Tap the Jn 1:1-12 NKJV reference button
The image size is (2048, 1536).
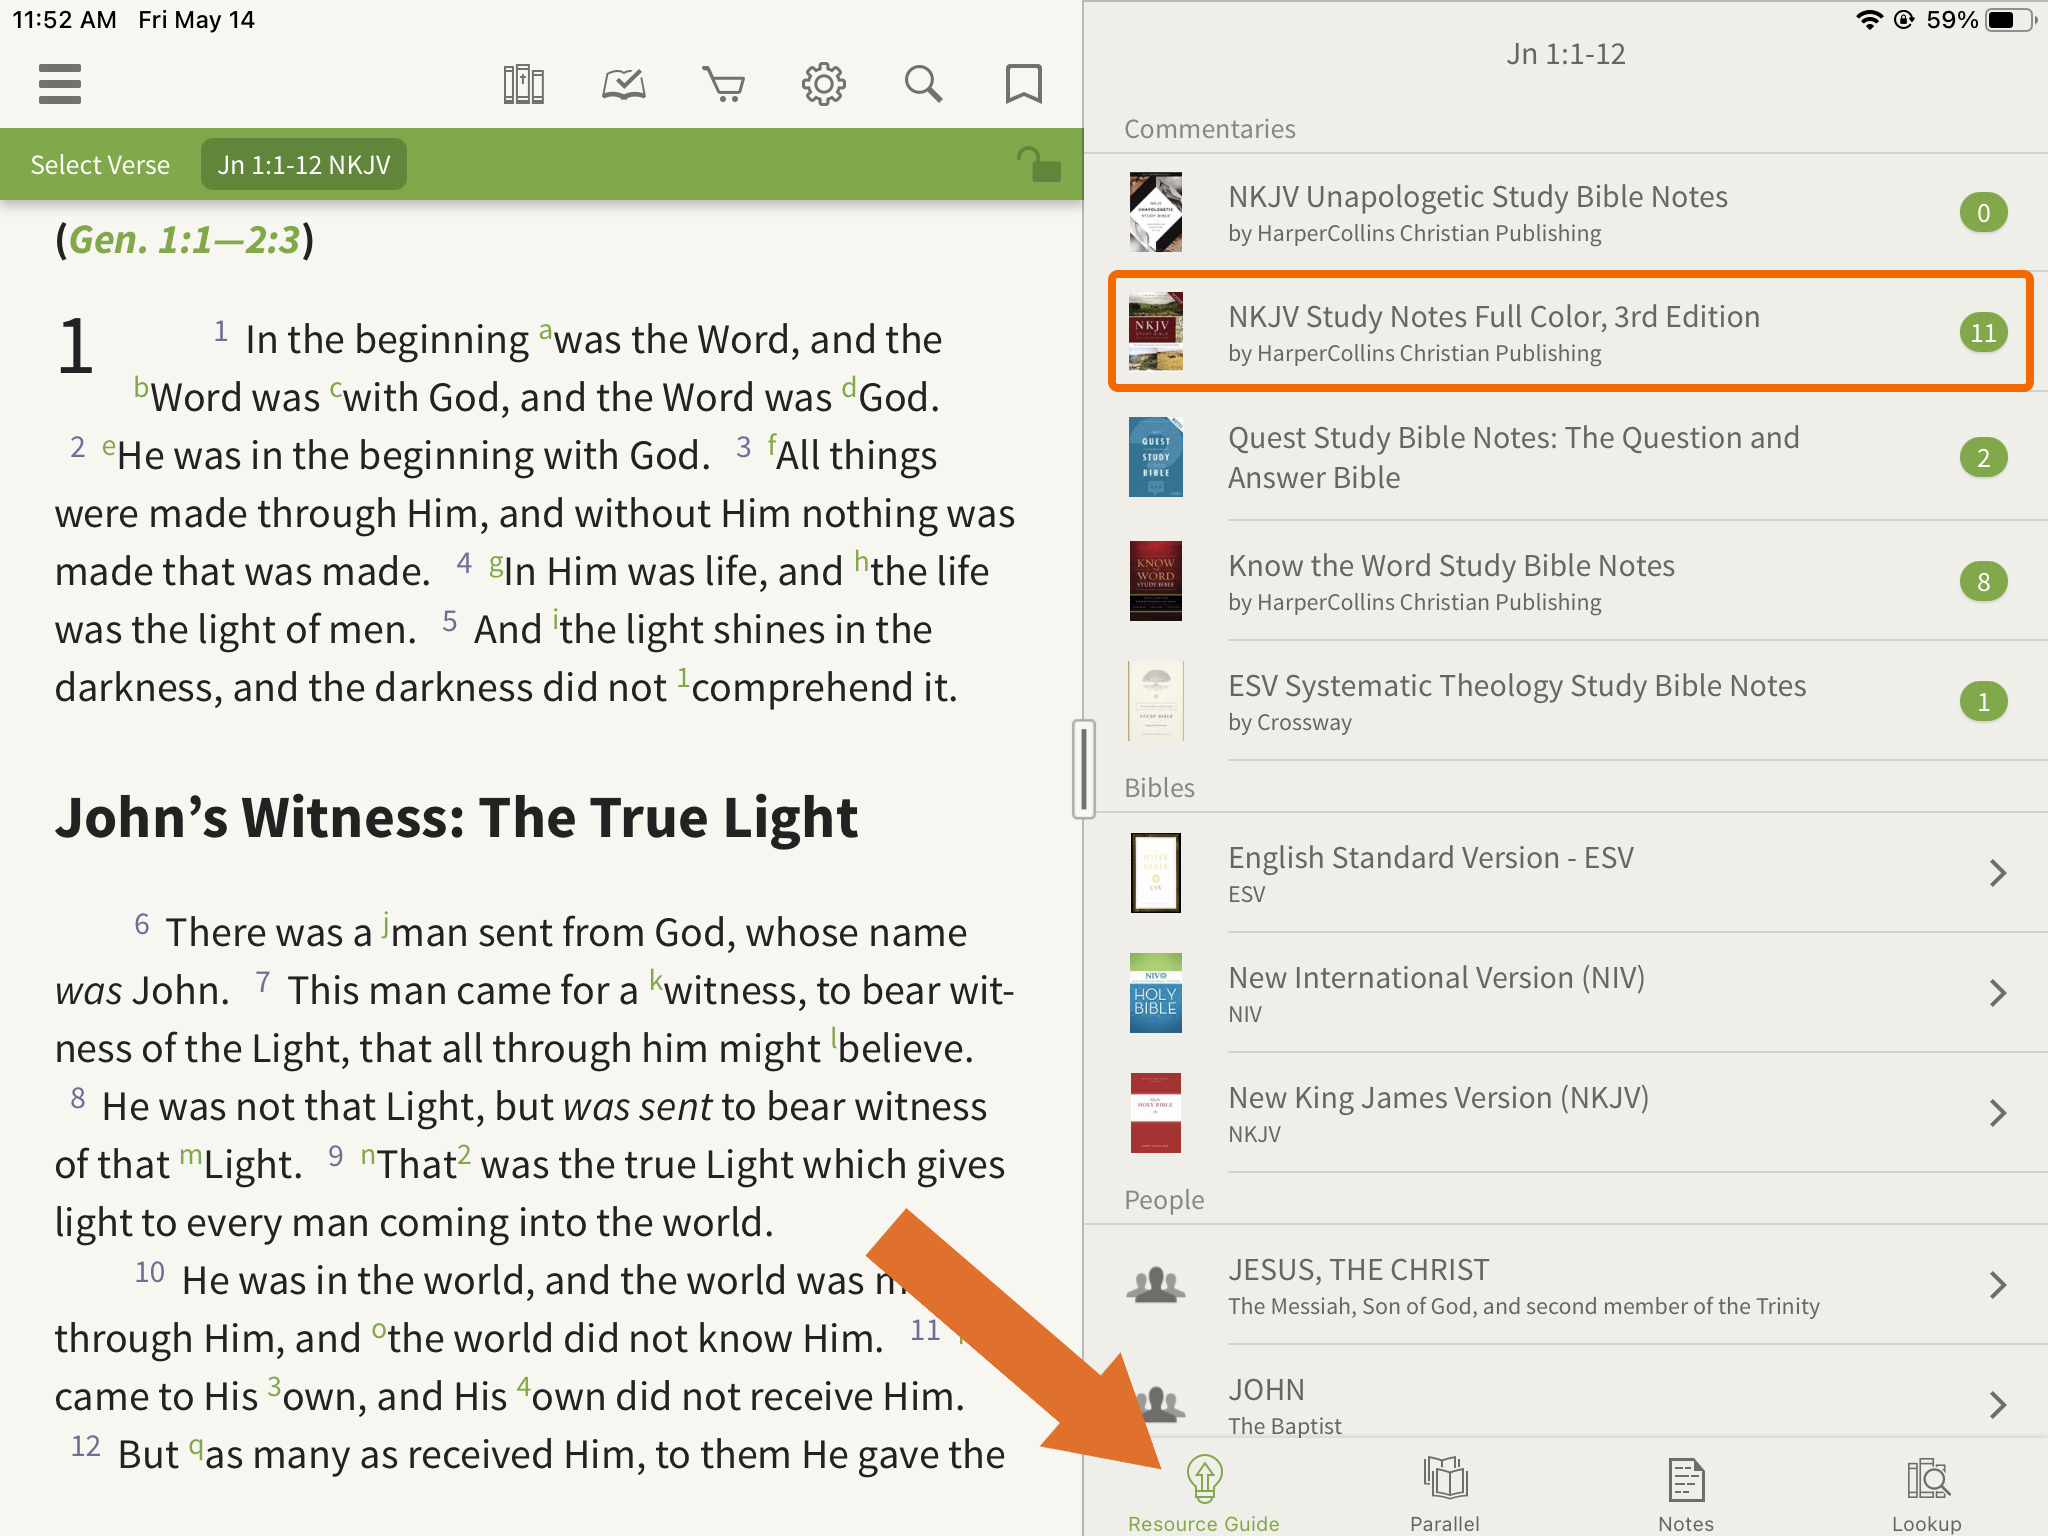304,164
